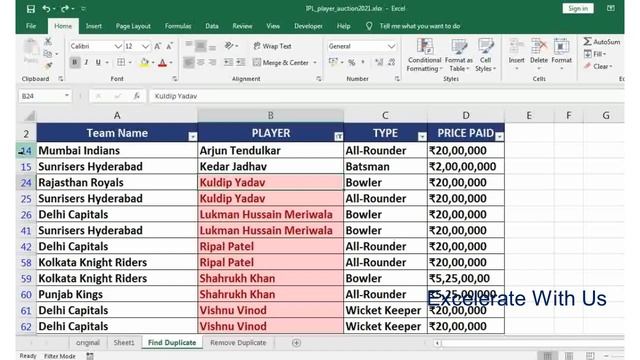
Task: Decrease the indent
Action: [228, 62]
